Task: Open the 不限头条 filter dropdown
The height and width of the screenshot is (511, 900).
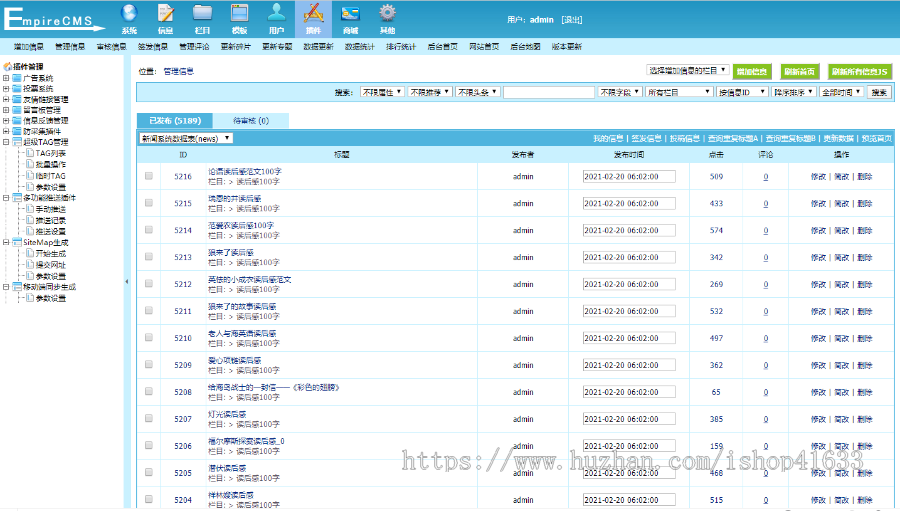Action: [x=478, y=92]
